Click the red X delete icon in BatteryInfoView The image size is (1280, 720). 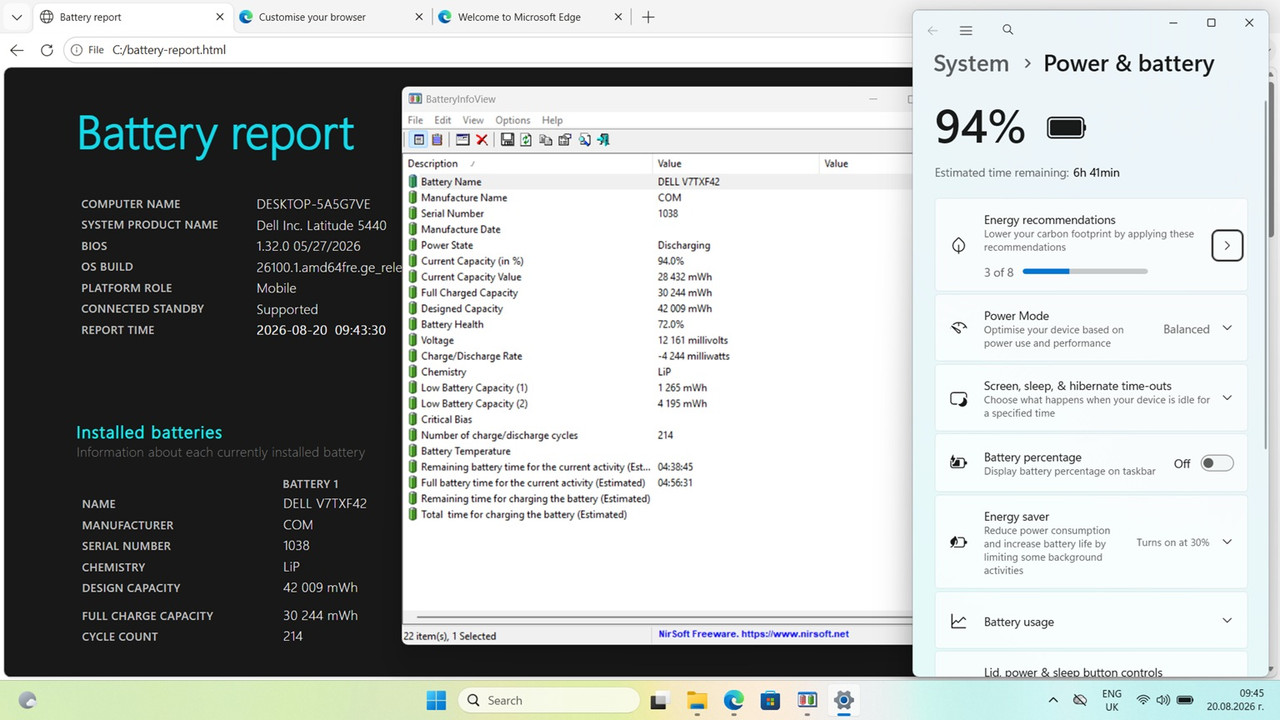482,140
